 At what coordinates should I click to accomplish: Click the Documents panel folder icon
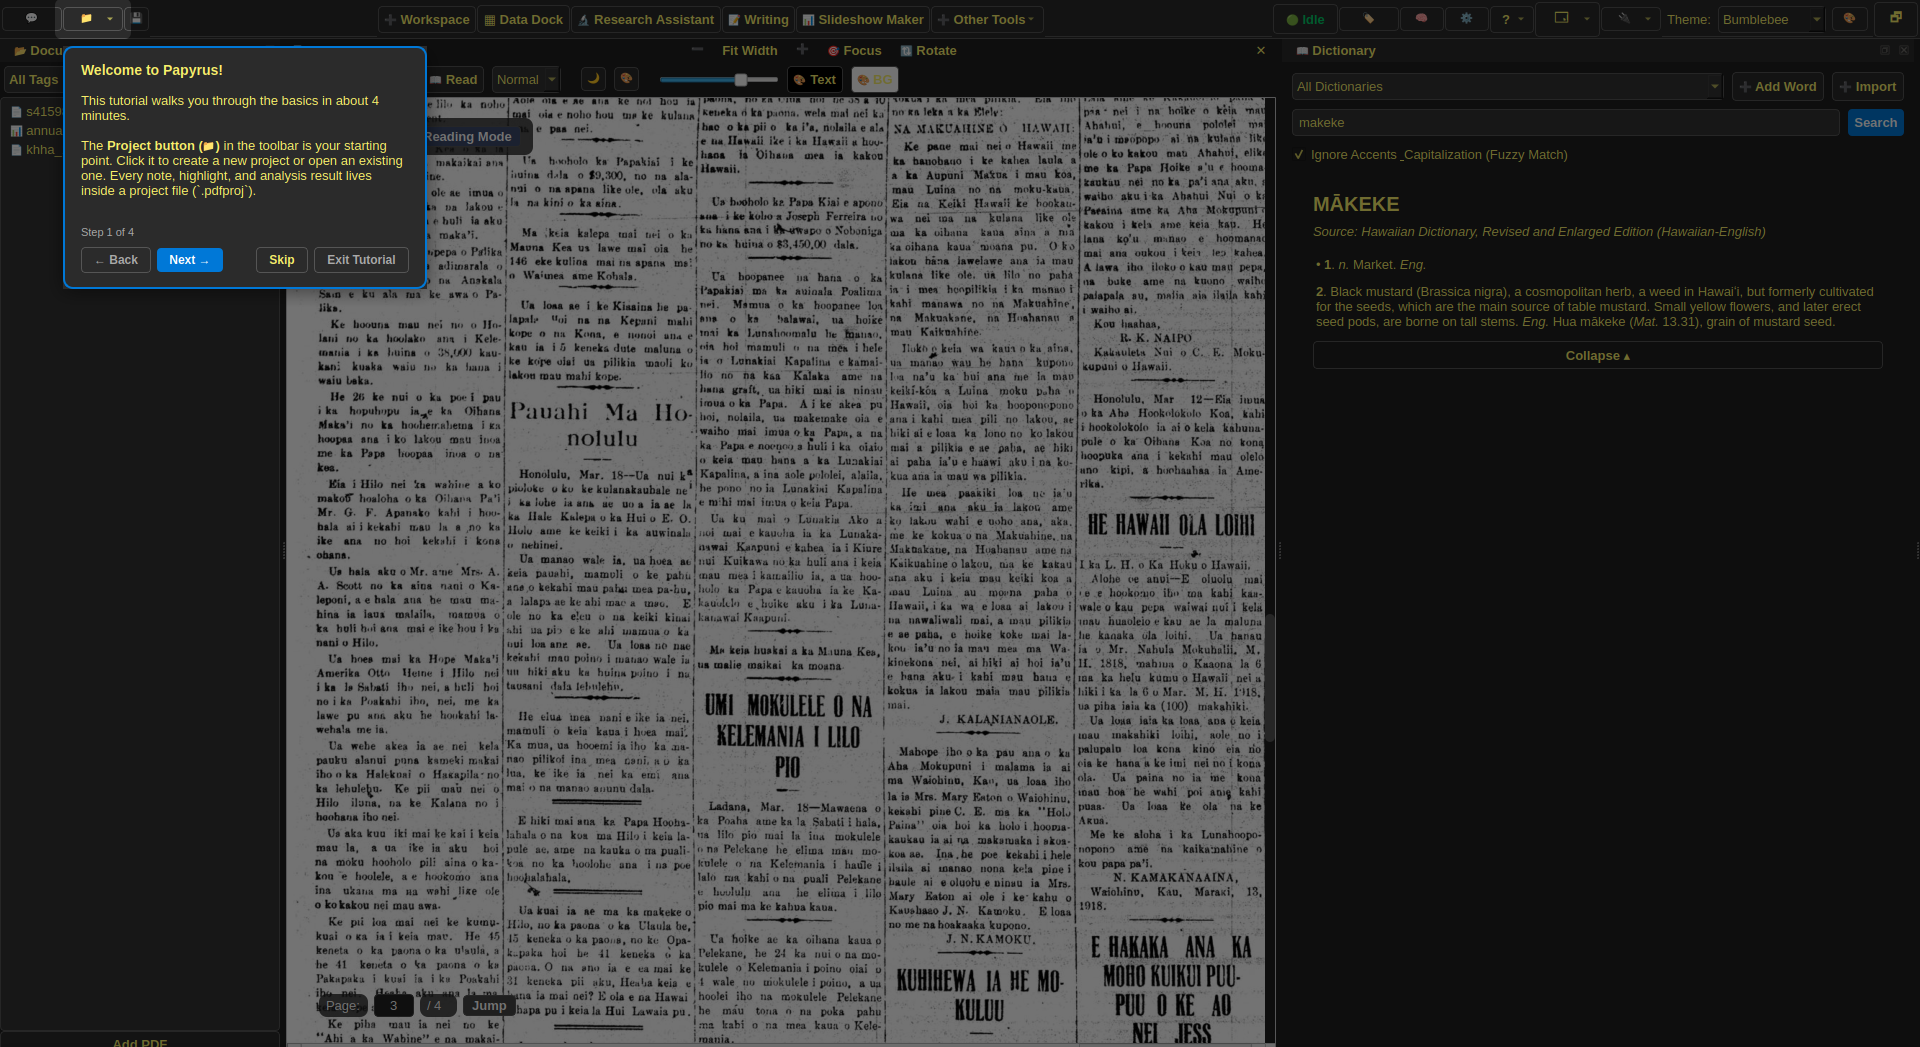(x=20, y=51)
